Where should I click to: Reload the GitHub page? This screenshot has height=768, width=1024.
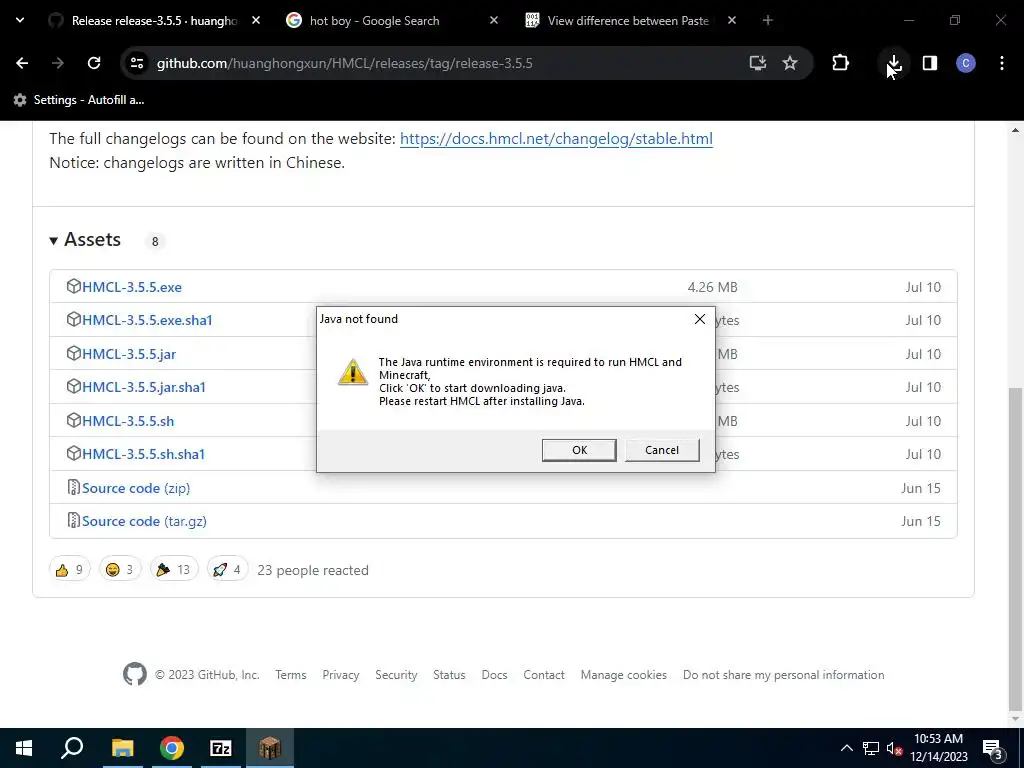coord(94,63)
